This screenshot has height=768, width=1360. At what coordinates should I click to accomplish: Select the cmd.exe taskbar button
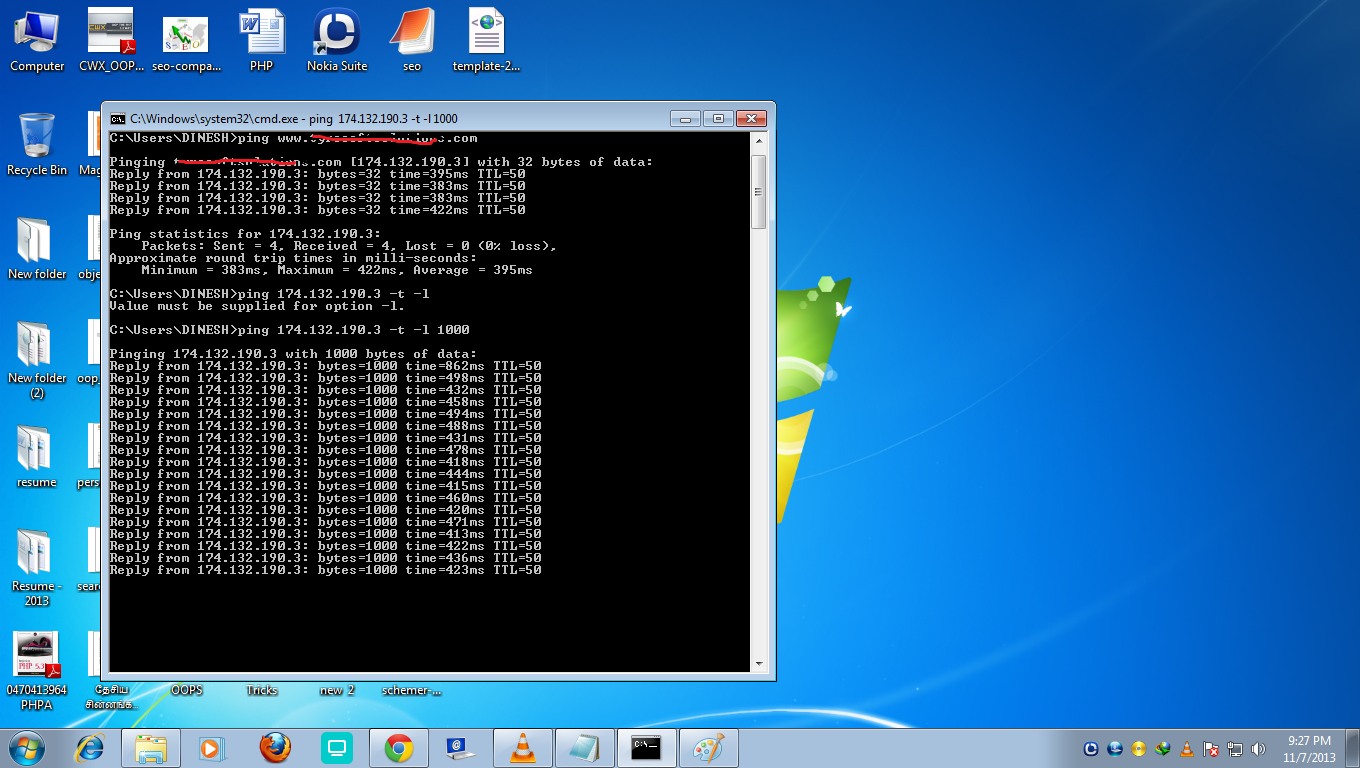pyautogui.click(x=647, y=747)
